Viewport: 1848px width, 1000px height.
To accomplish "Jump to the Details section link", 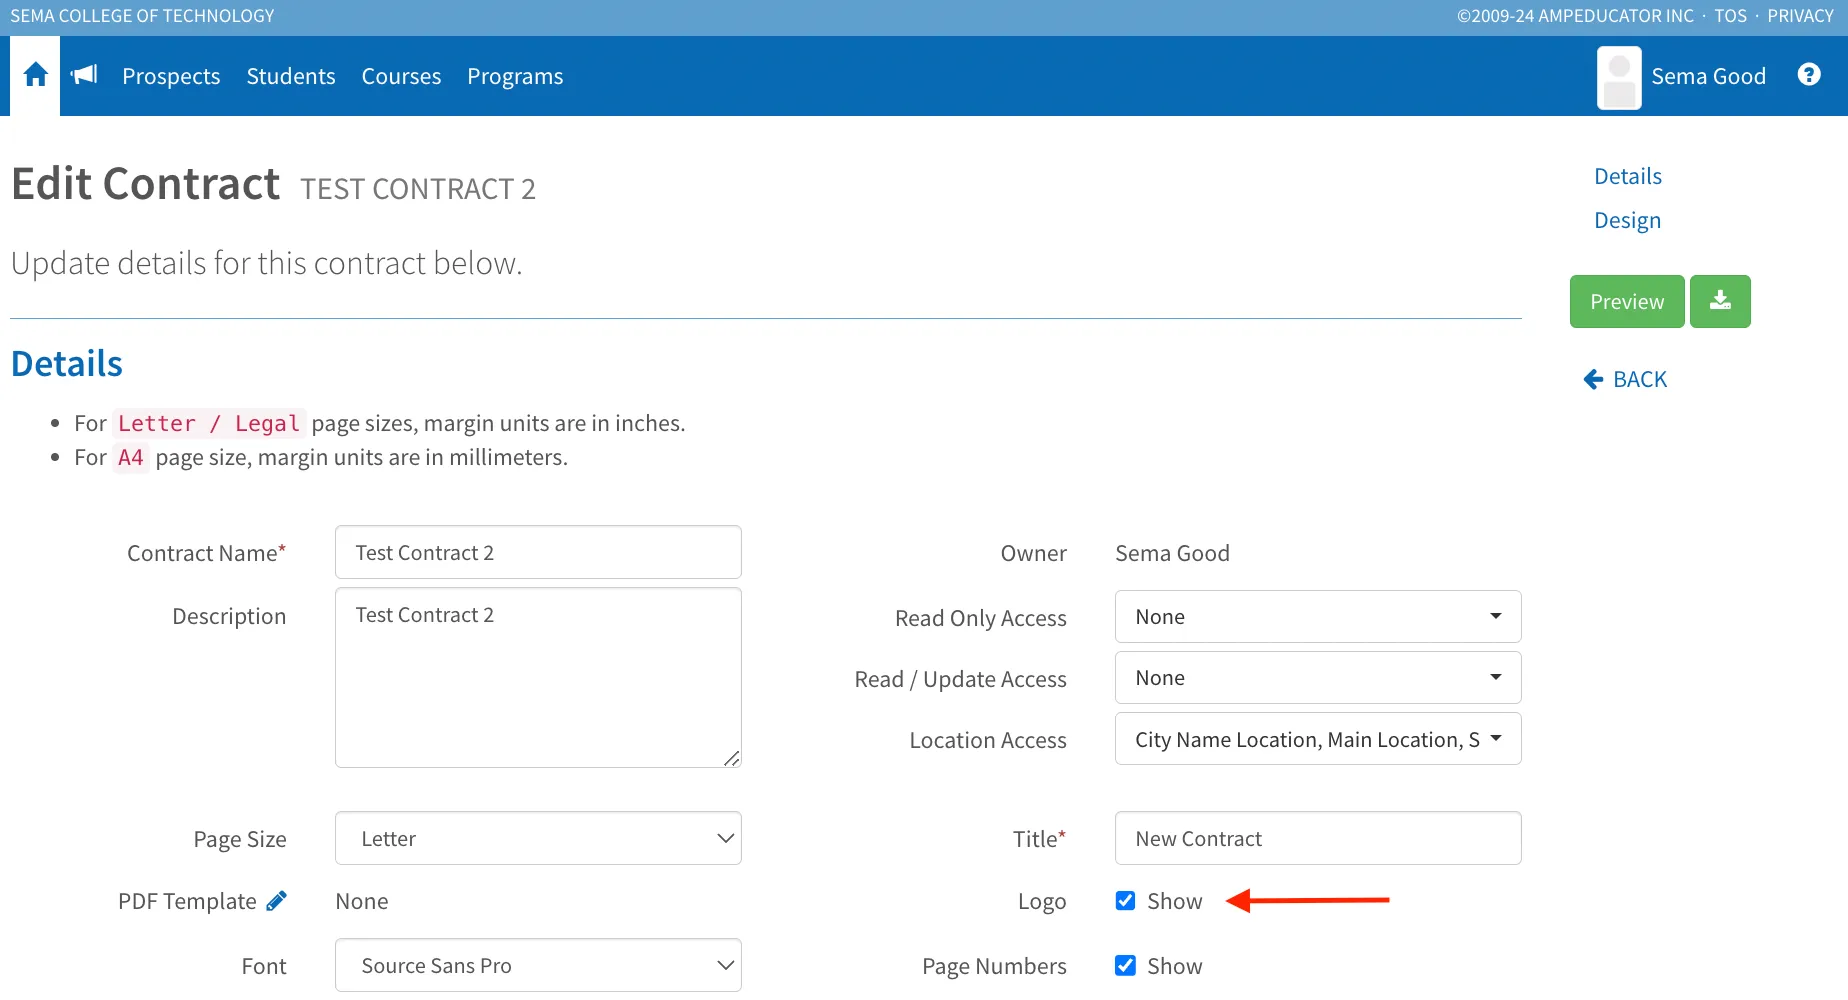I will [x=1628, y=176].
